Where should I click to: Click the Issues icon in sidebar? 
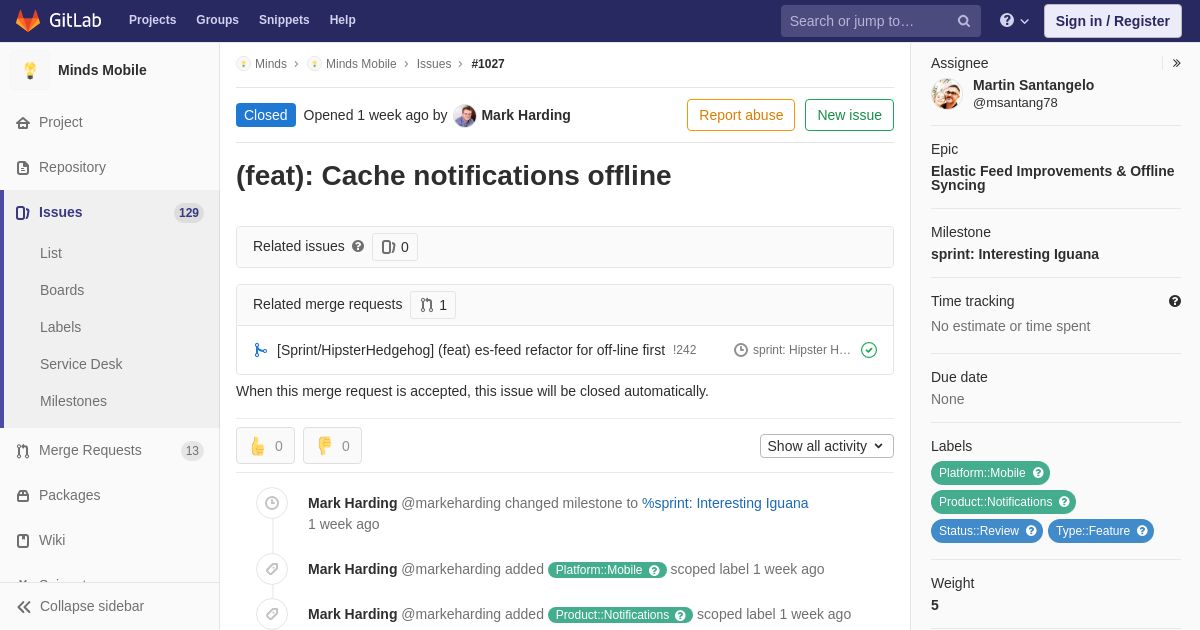[x=23, y=213]
